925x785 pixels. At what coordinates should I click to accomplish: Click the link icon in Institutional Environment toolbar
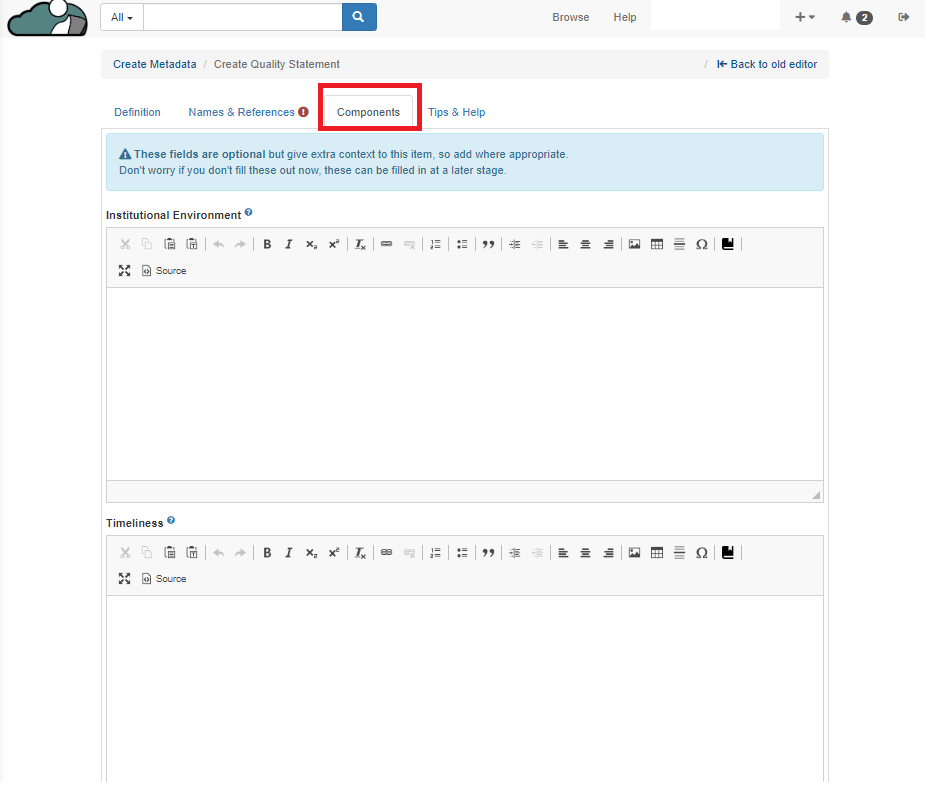(x=386, y=244)
